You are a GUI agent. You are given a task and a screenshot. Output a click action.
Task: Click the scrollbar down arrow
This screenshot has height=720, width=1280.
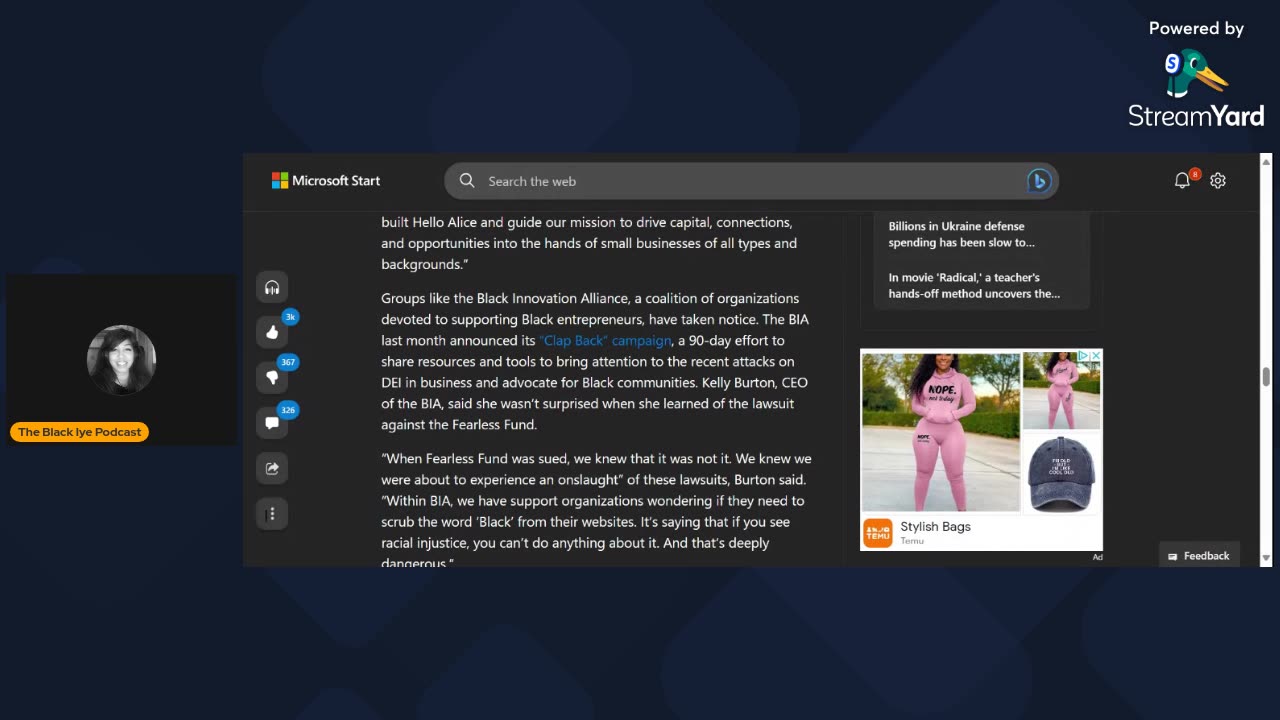pyautogui.click(x=1266, y=559)
